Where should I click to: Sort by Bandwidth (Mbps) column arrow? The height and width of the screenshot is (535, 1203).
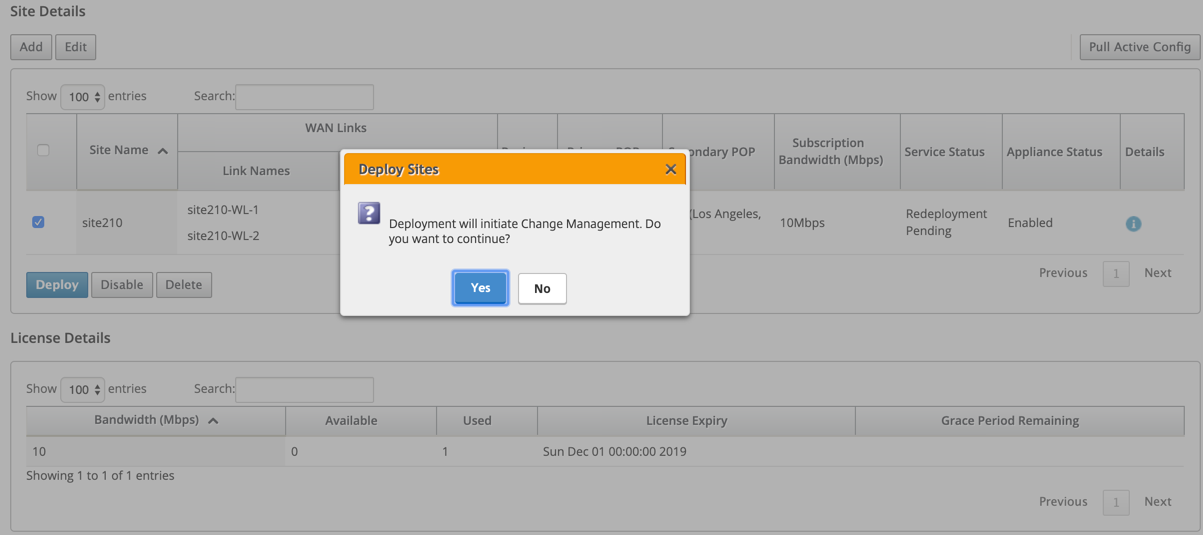pyautogui.click(x=213, y=421)
